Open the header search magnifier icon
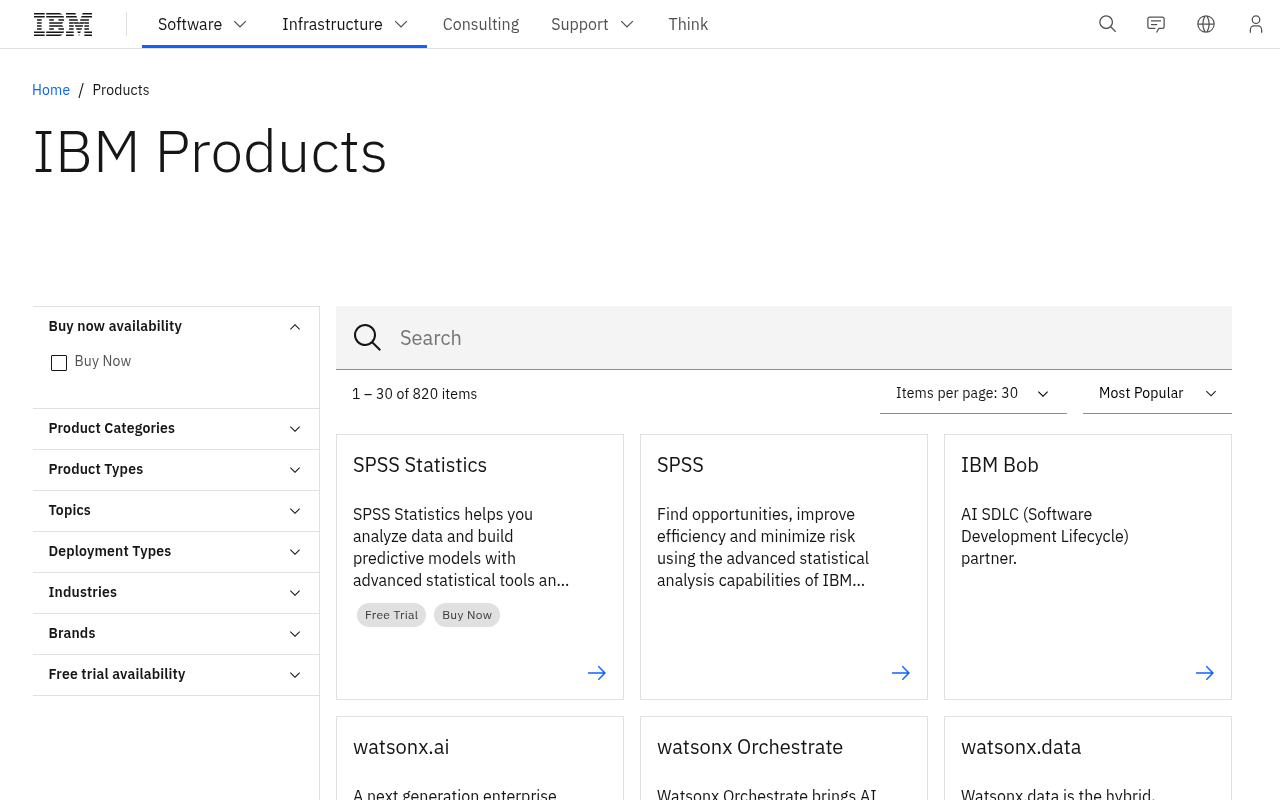The height and width of the screenshot is (800, 1280). click(1107, 24)
